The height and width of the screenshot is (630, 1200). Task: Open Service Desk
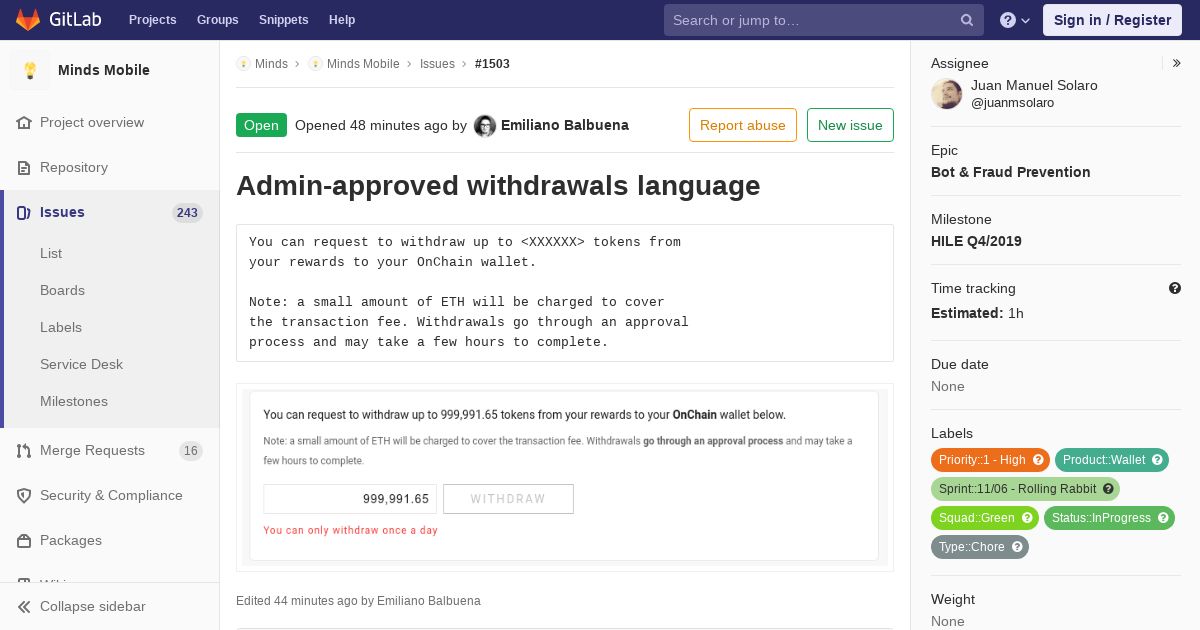pyautogui.click(x=81, y=364)
